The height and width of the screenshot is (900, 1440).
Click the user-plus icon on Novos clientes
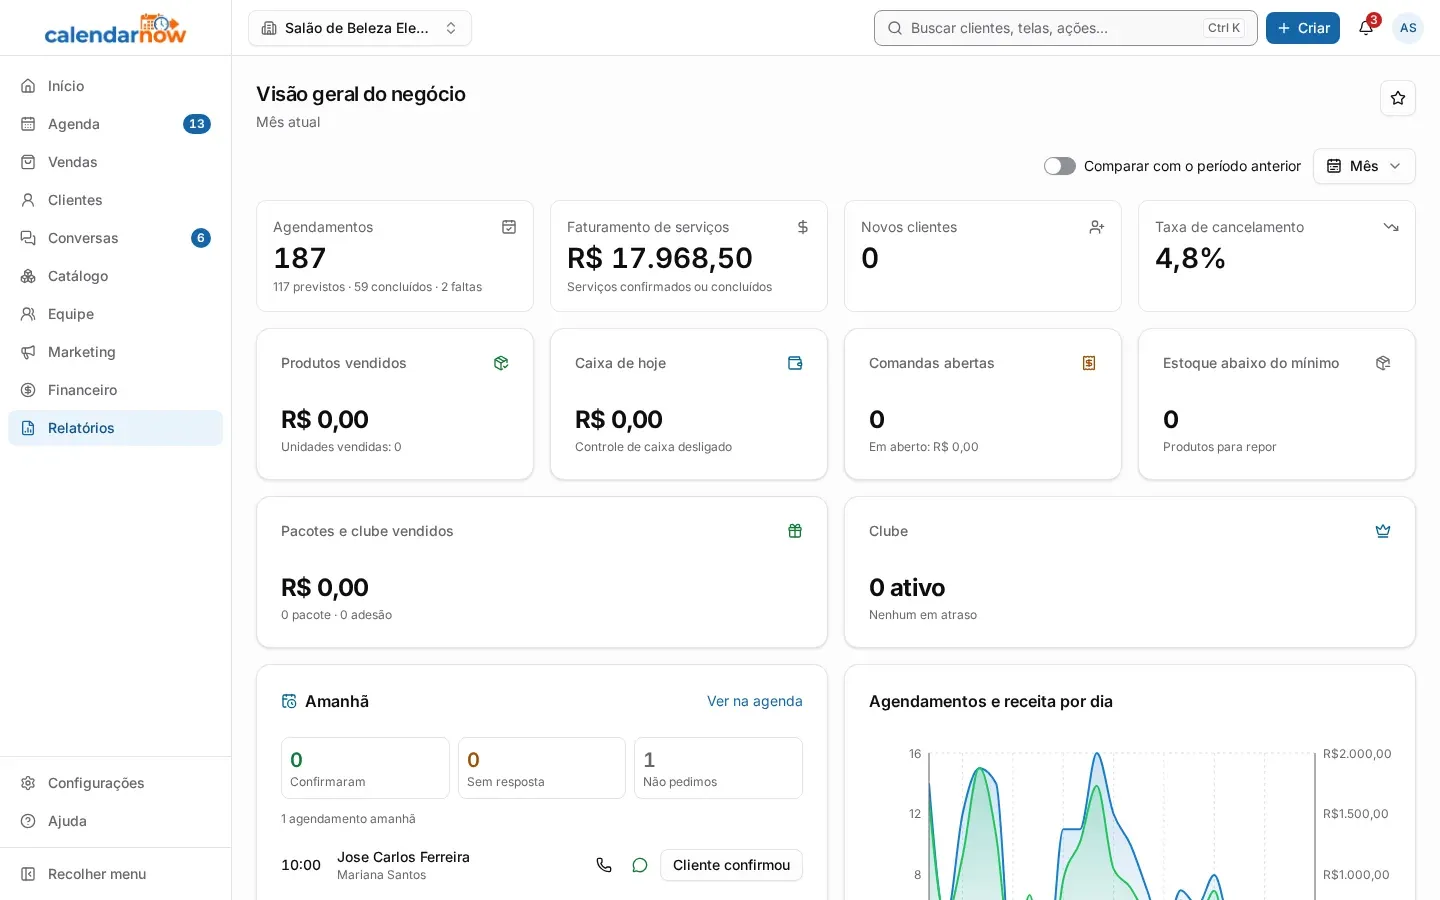tap(1097, 227)
